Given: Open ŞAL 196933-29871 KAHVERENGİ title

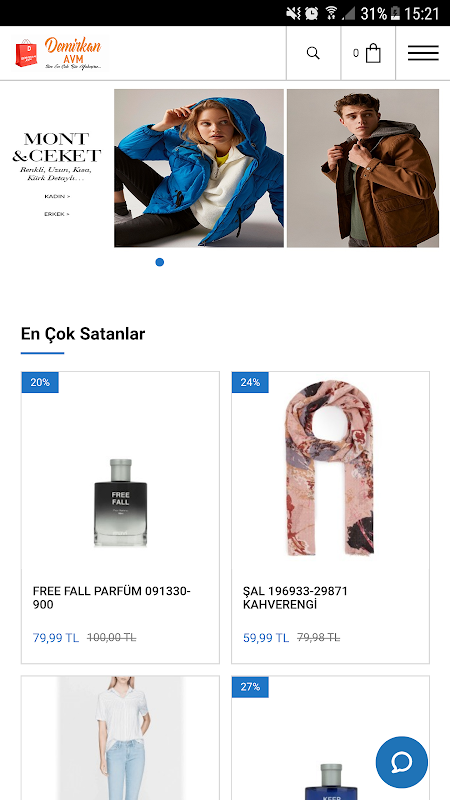Looking at the screenshot, I should (295, 598).
